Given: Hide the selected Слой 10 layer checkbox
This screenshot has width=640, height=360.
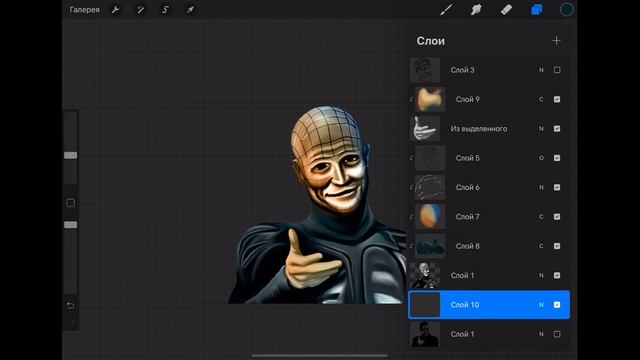Looking at the screenshot, I should [x=557, y=305].
